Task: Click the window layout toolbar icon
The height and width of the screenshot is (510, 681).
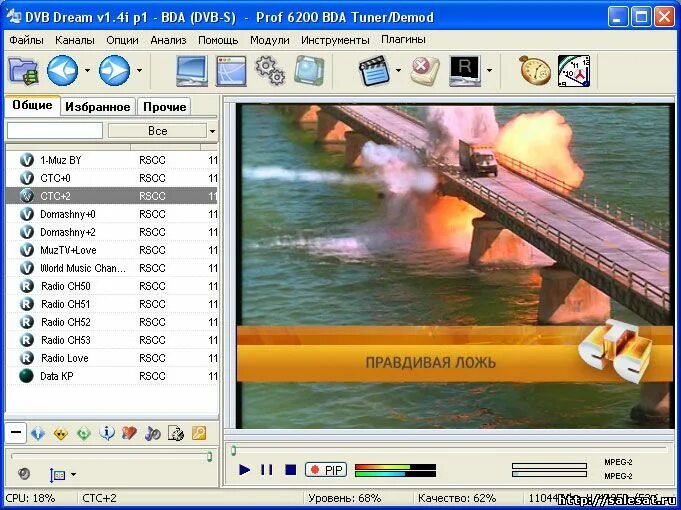Action: click(231, 71)
